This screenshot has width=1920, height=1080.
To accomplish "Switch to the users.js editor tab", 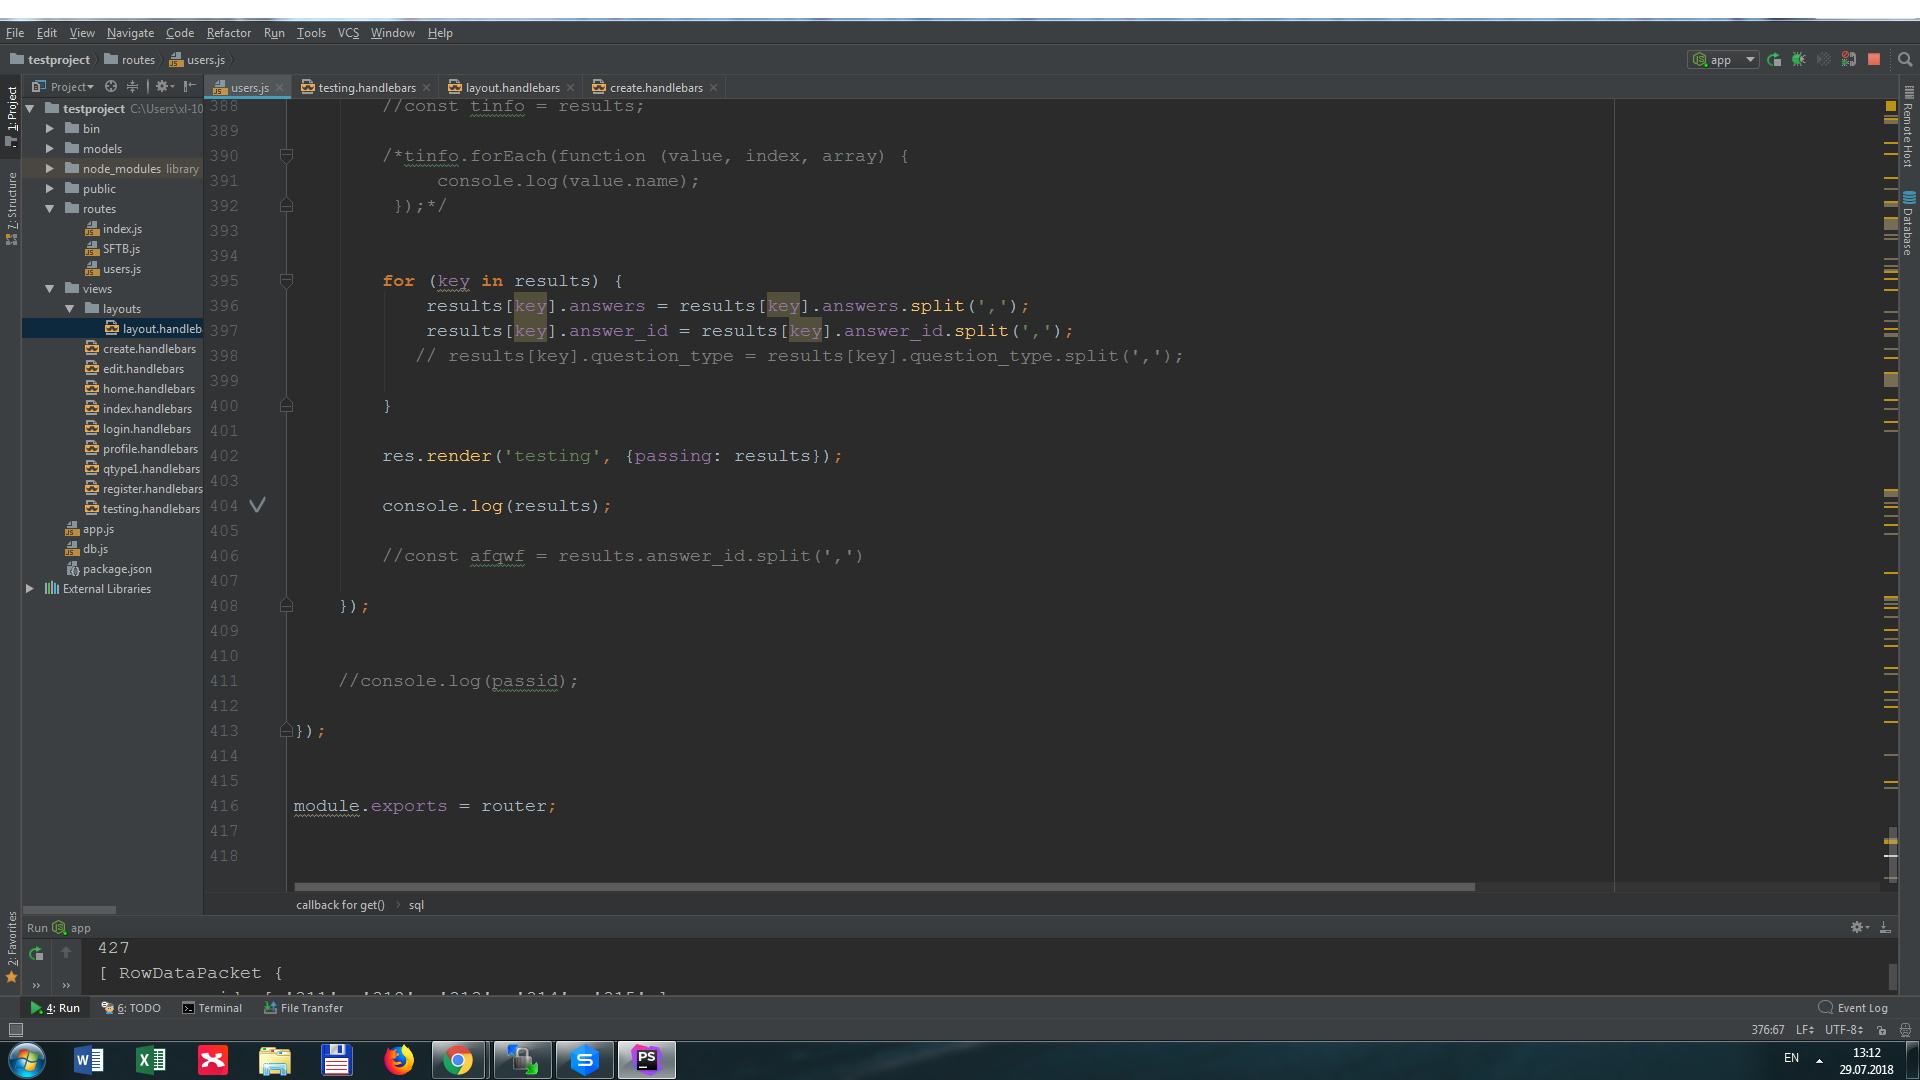I will click(x=249, y=88).
